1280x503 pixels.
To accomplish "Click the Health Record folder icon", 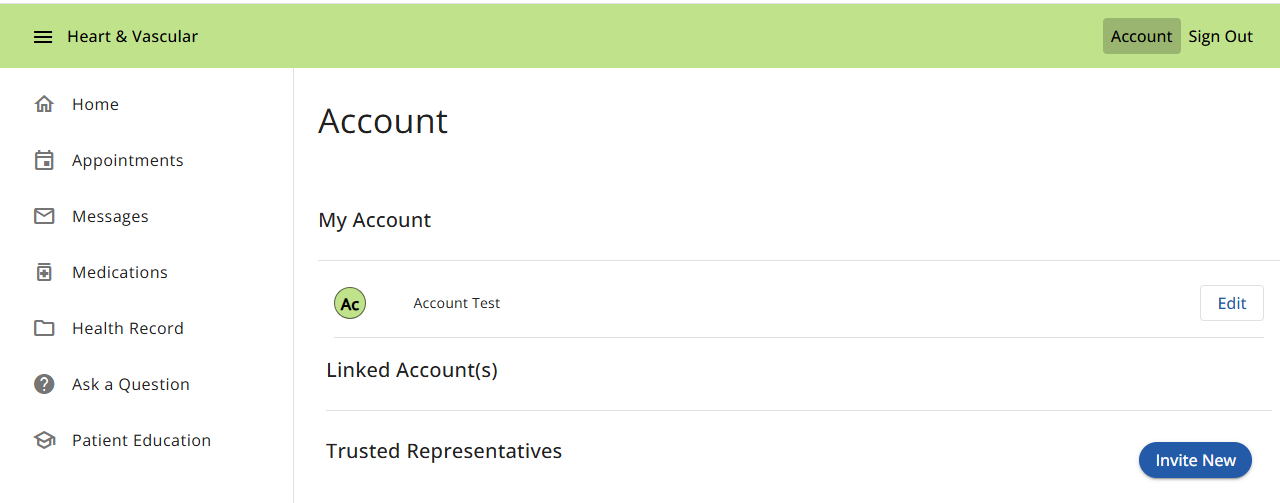I will [x=44, y=328].
